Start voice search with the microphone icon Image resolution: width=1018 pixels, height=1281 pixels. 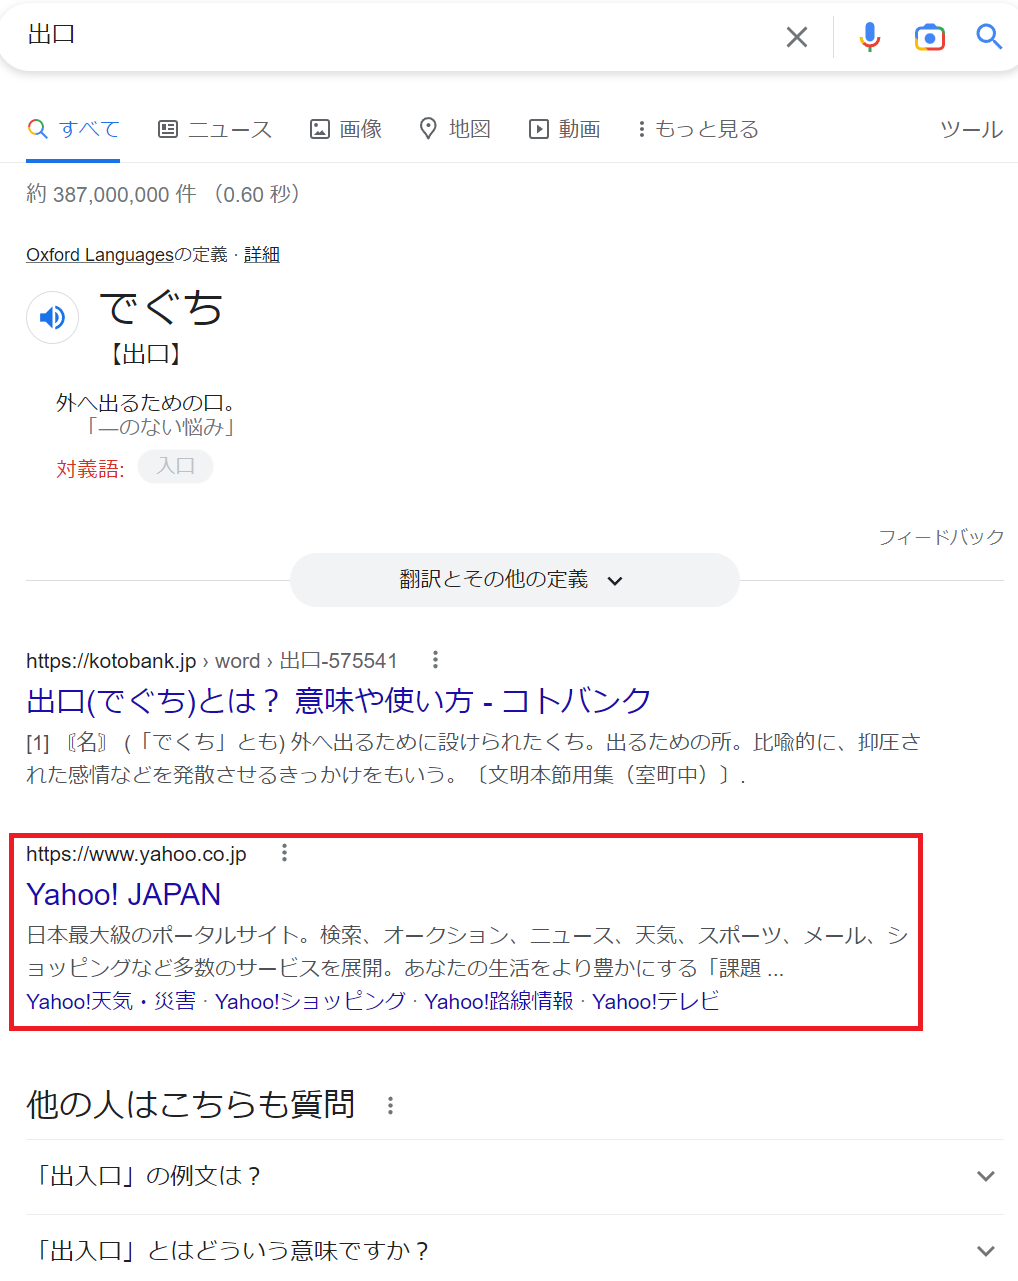870,37
